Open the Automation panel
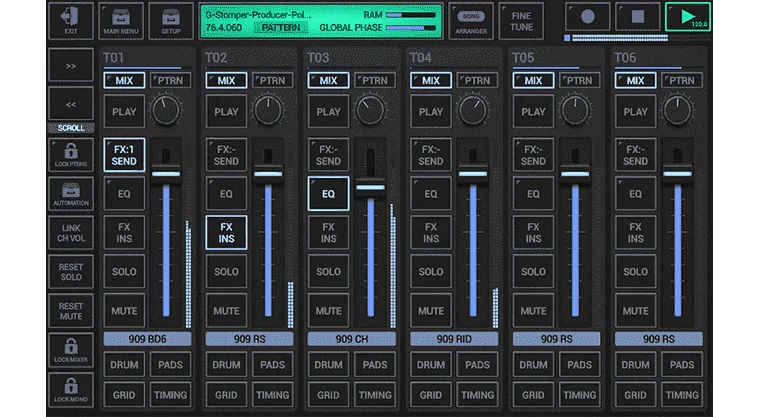This screenshot has width=760, height=417. 71,193
